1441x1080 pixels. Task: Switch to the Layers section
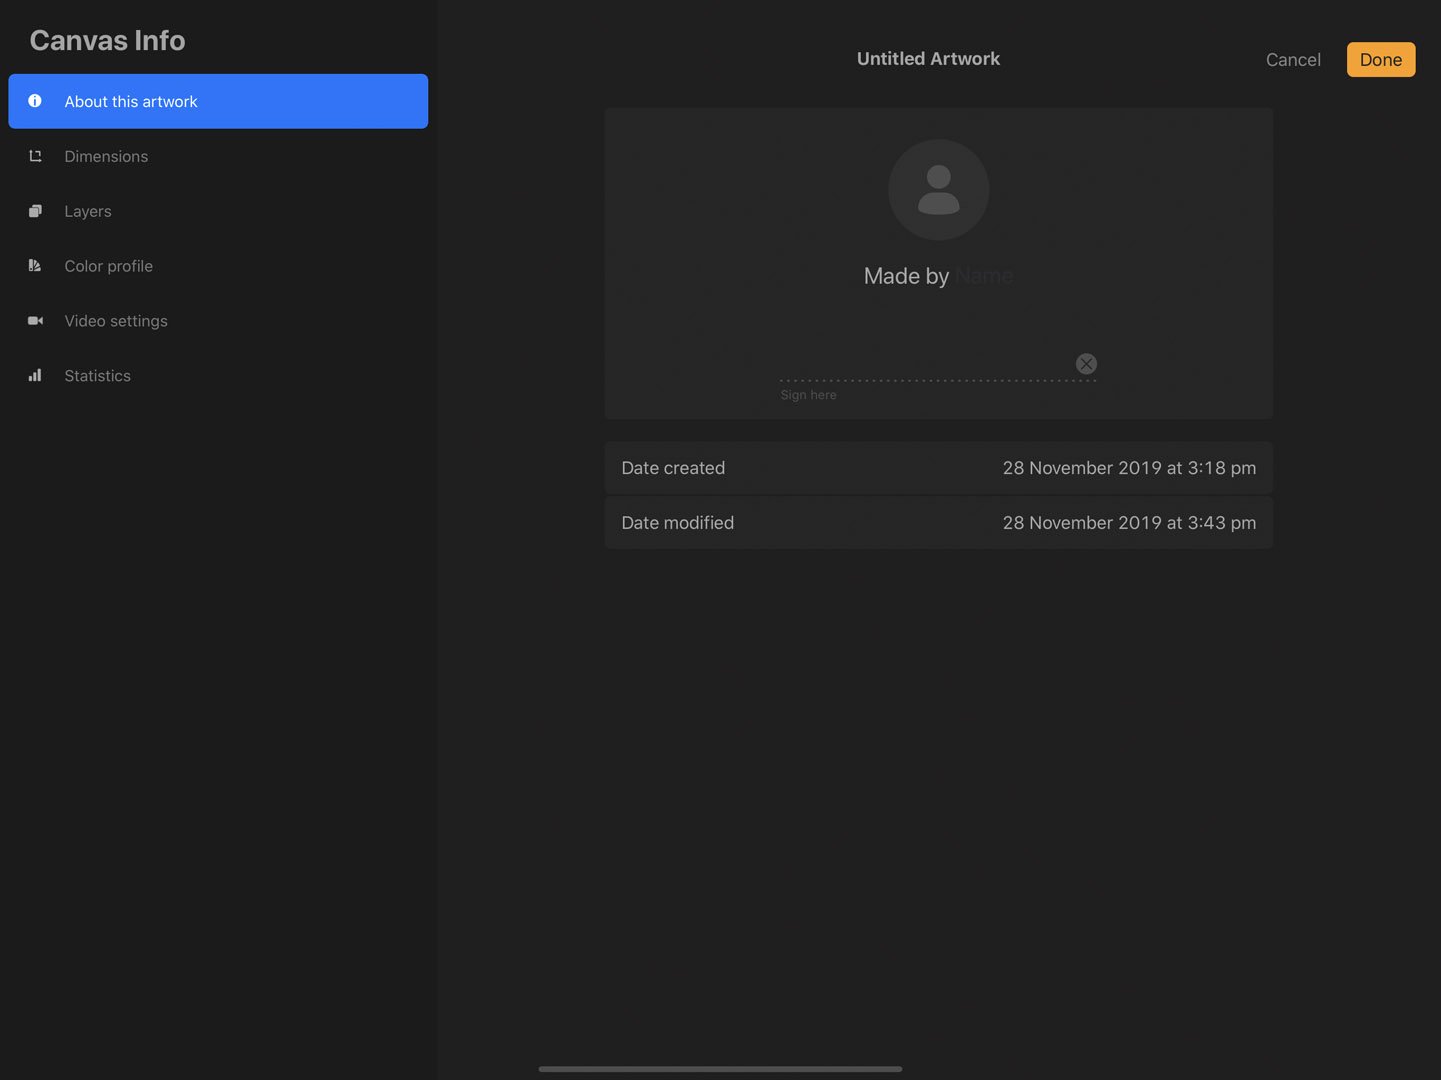[x=87, y=211]
